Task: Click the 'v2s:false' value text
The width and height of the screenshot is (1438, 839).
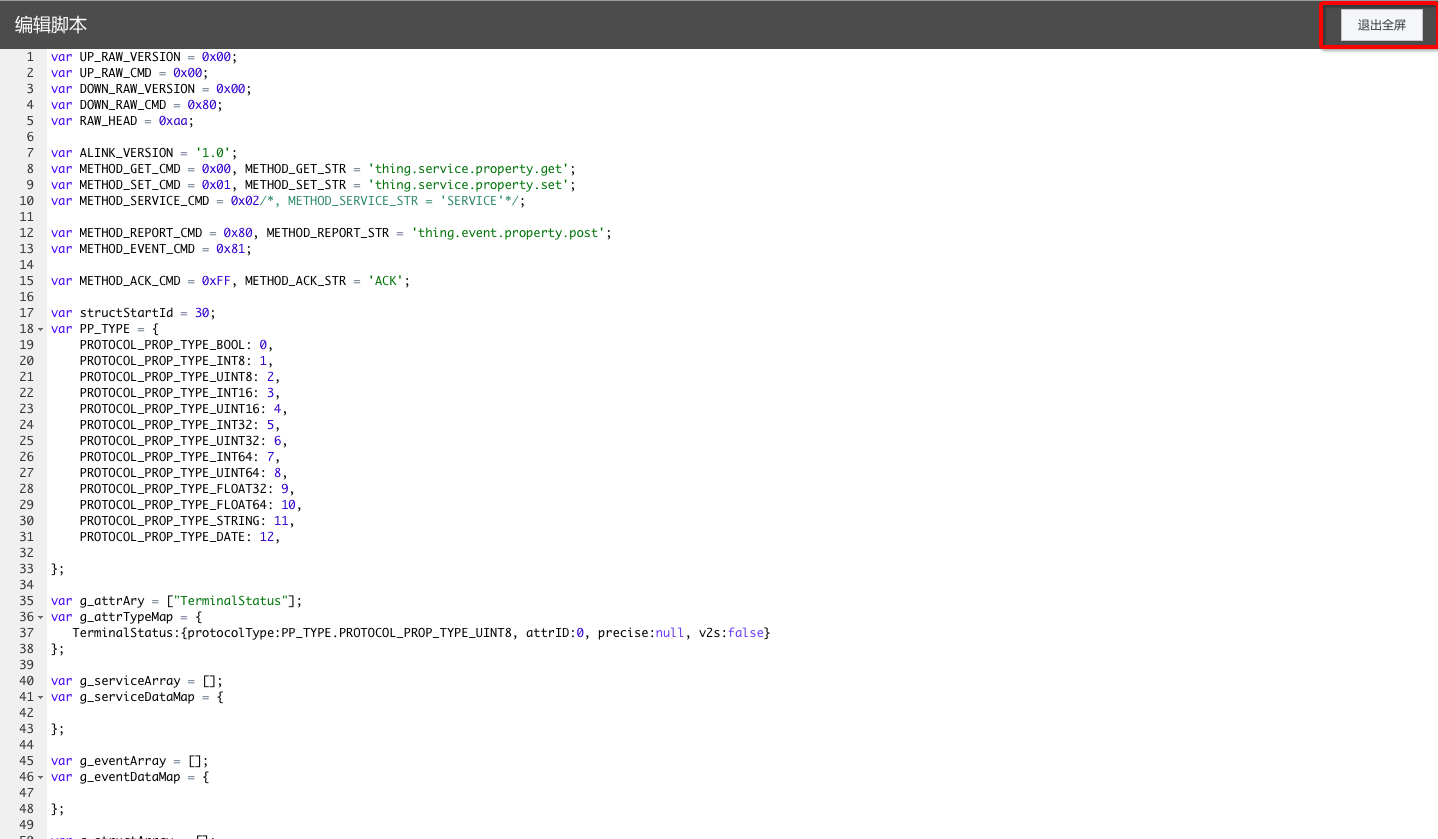Action: (731, 633)
